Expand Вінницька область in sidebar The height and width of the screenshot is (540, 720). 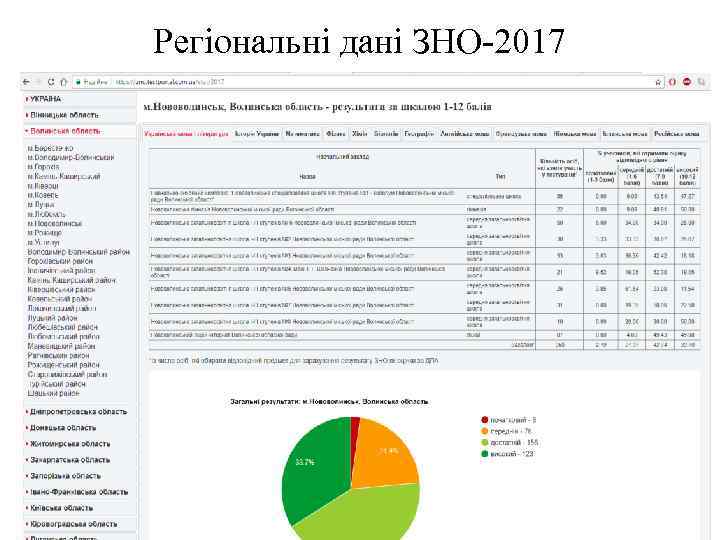click(x=63, y=115)
